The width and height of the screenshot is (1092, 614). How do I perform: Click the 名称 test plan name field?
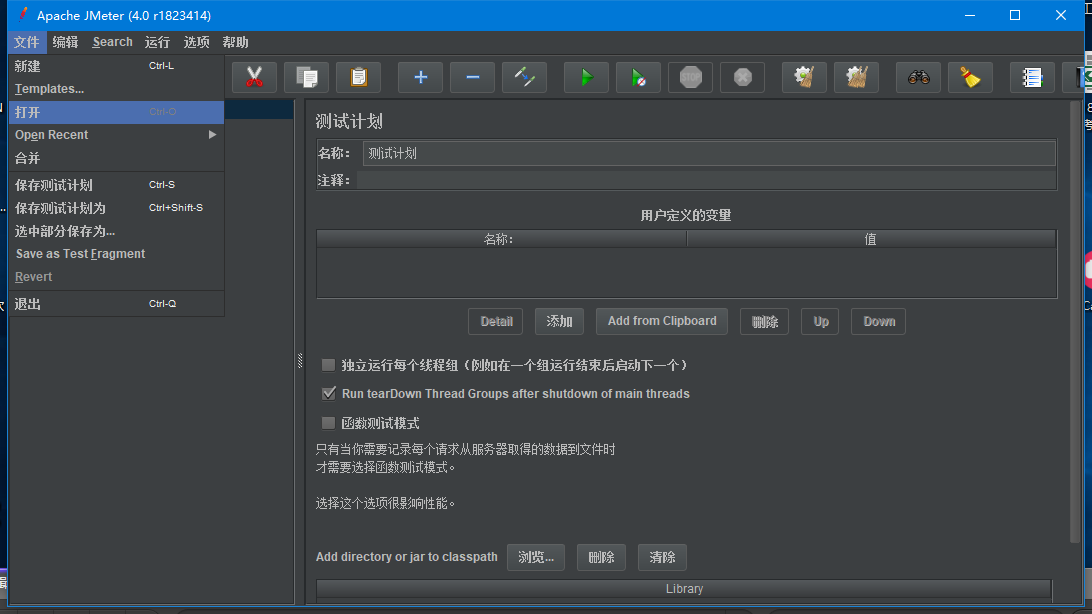click(x=709, y=153)
